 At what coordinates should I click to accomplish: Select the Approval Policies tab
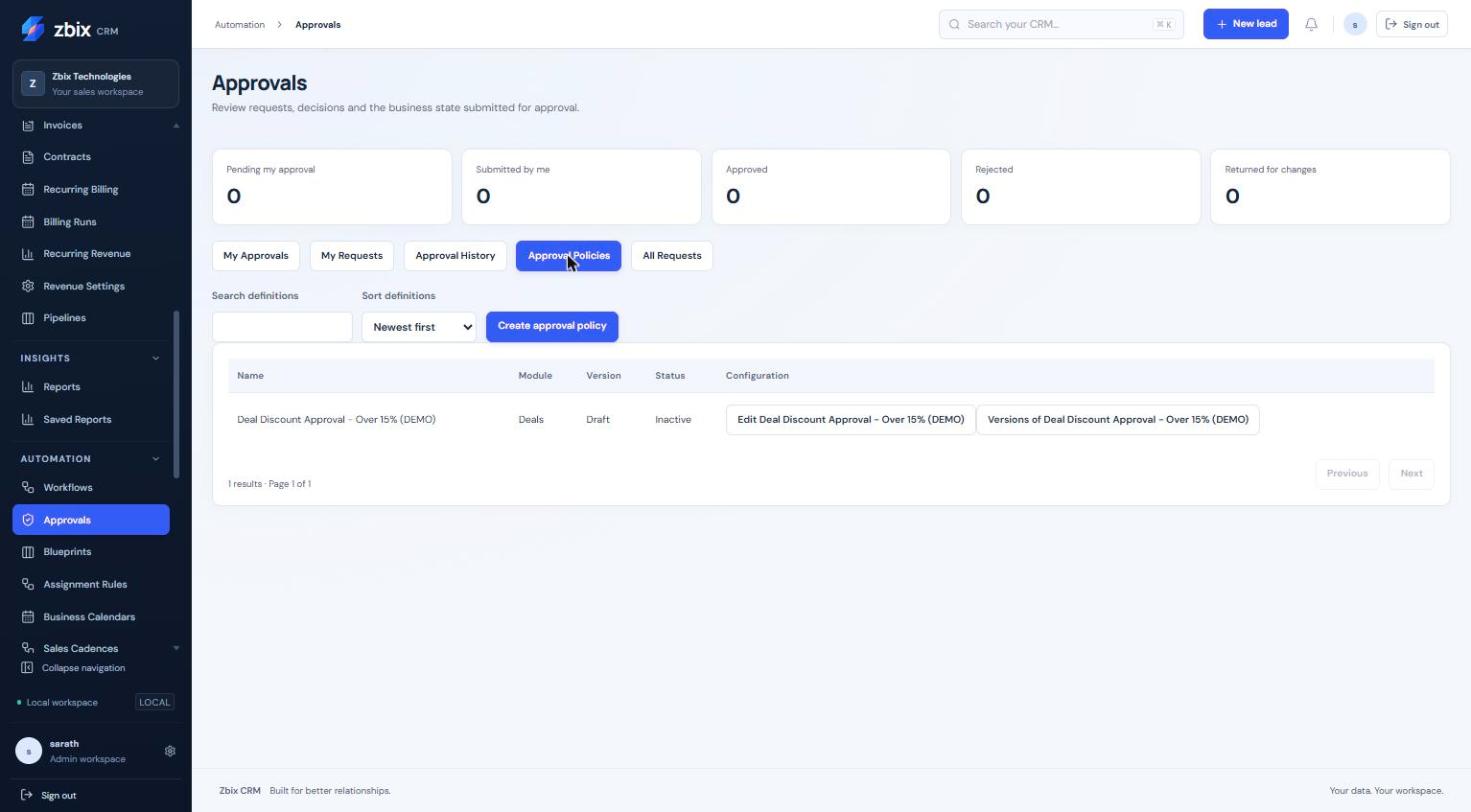[569, 256]
